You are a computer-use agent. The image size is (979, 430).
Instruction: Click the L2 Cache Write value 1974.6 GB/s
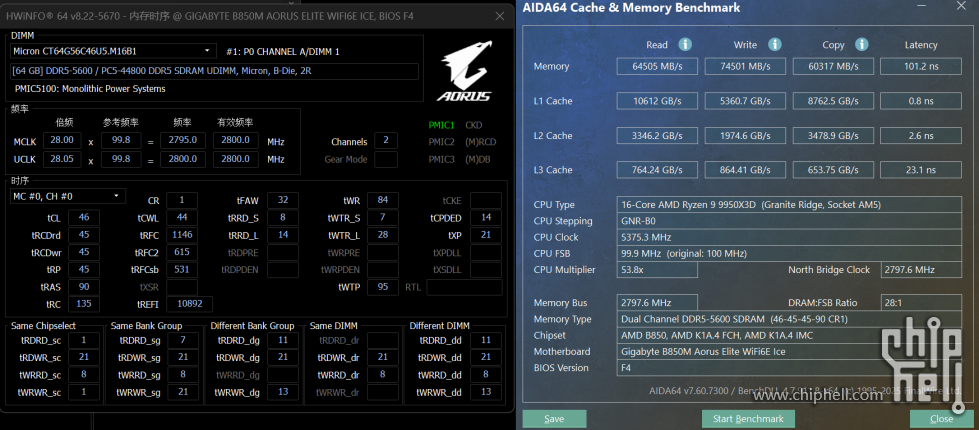746,135
